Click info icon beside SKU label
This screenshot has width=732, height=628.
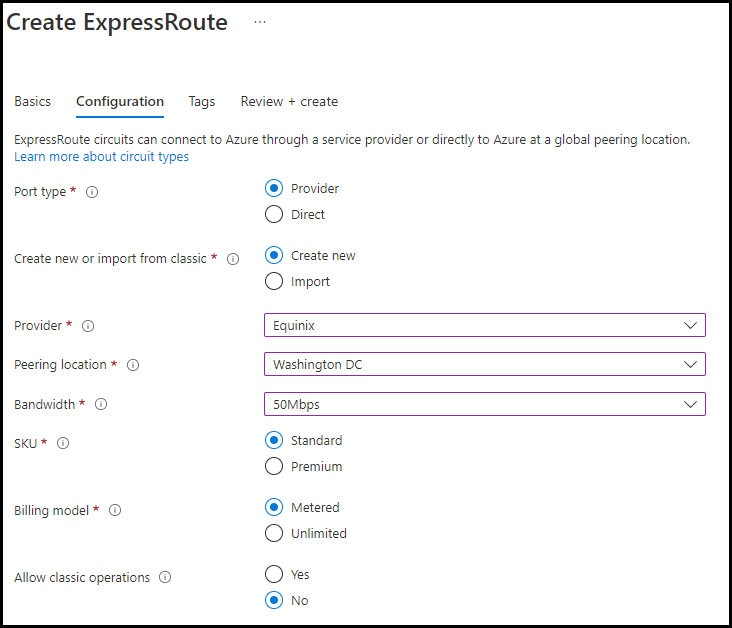(x=63, y=444)
